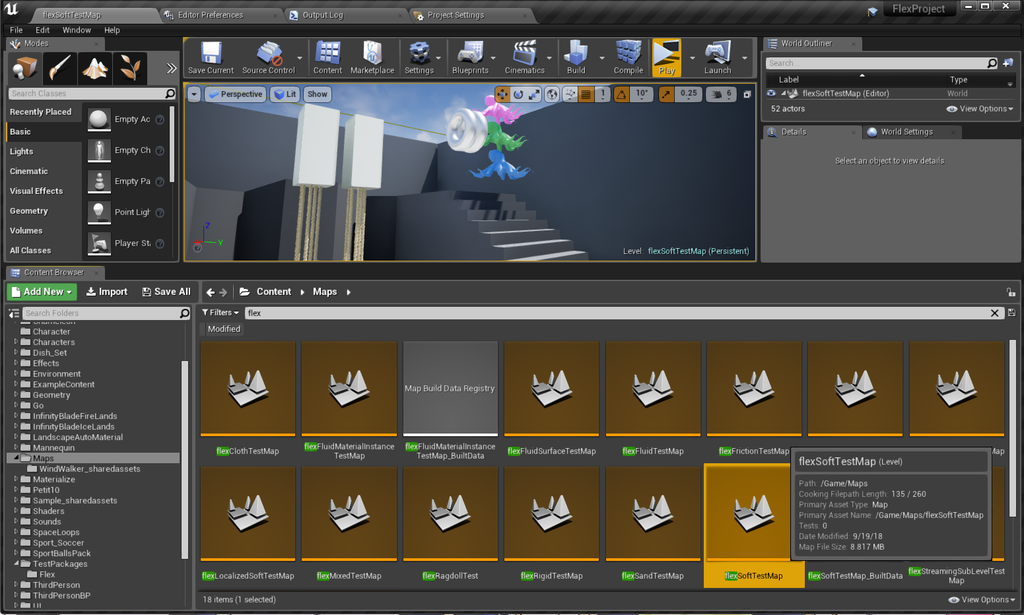Select the Foliage mode icon
1024x615 pixels.
coord(129,68)
